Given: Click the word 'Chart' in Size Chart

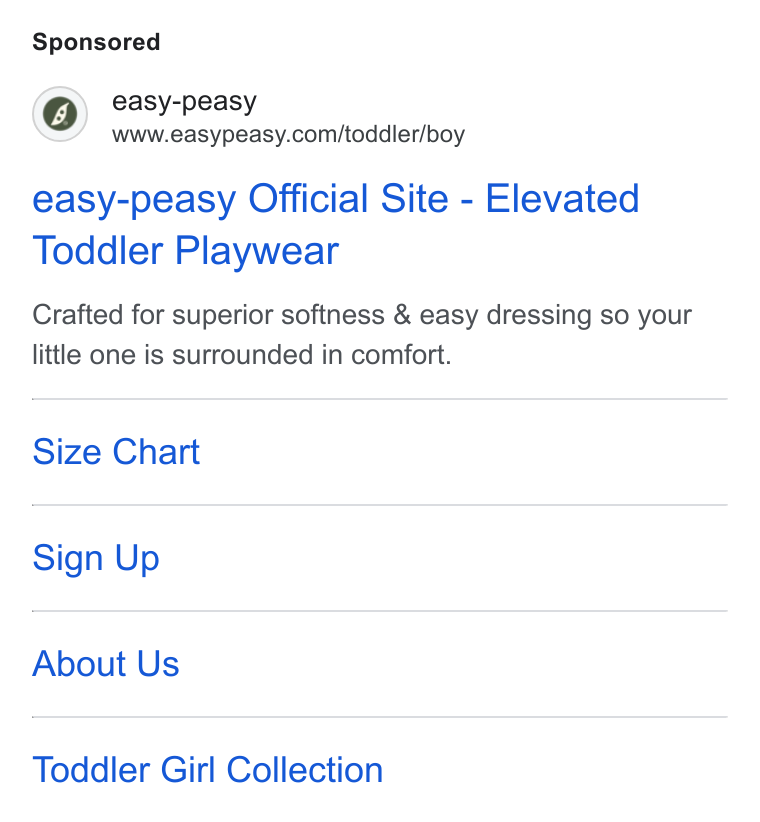Looking at the screenshot, I should 156,452.
